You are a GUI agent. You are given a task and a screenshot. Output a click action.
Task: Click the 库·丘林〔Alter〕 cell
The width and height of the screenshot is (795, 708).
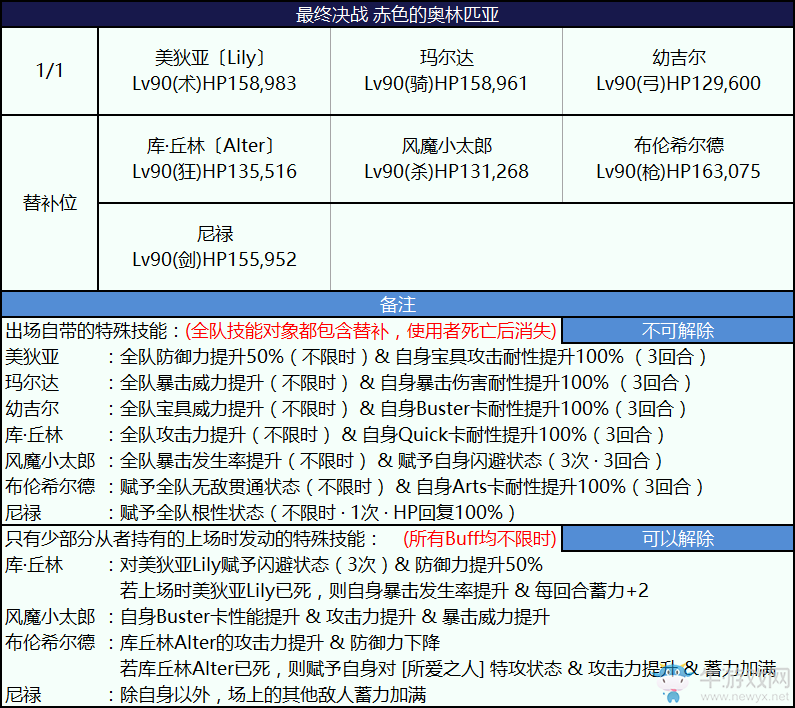(214, 159)
